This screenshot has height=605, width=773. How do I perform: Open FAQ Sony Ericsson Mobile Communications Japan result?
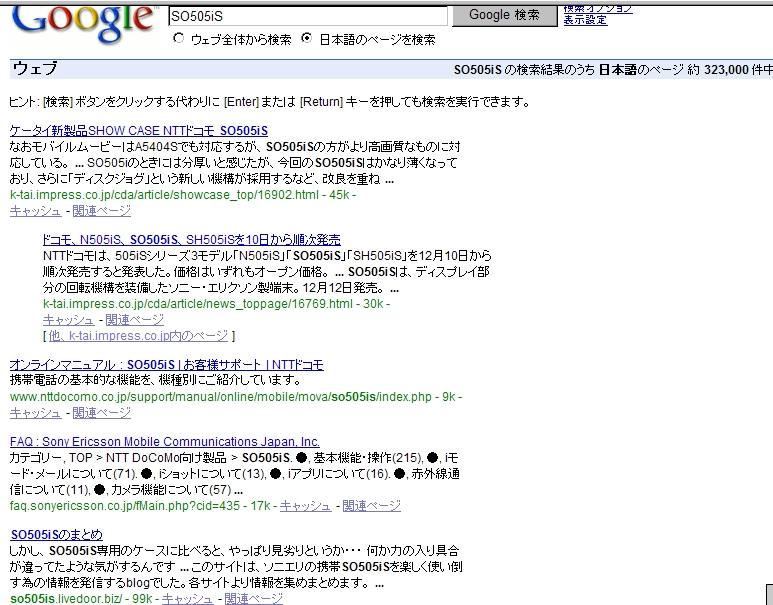tap(165, 442)
